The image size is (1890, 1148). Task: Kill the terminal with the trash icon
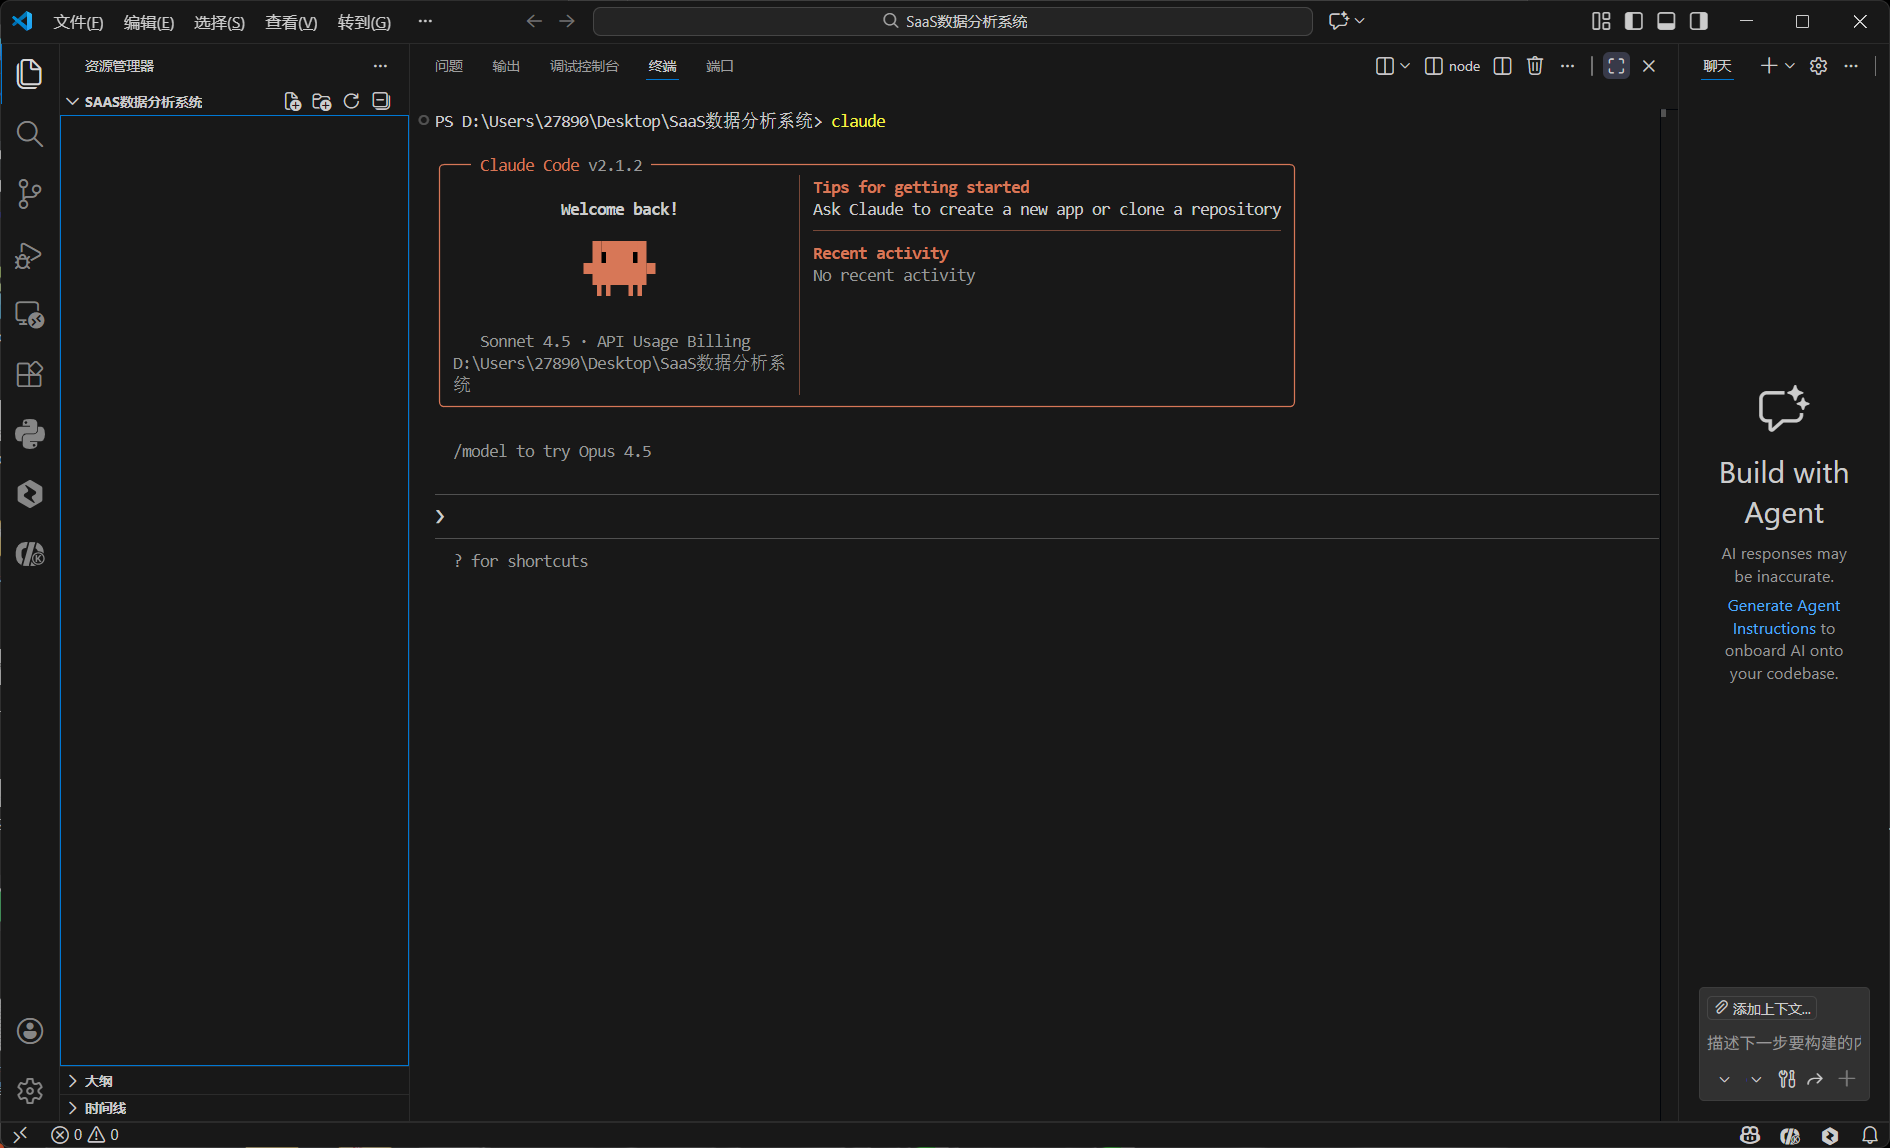point(1535,66)
